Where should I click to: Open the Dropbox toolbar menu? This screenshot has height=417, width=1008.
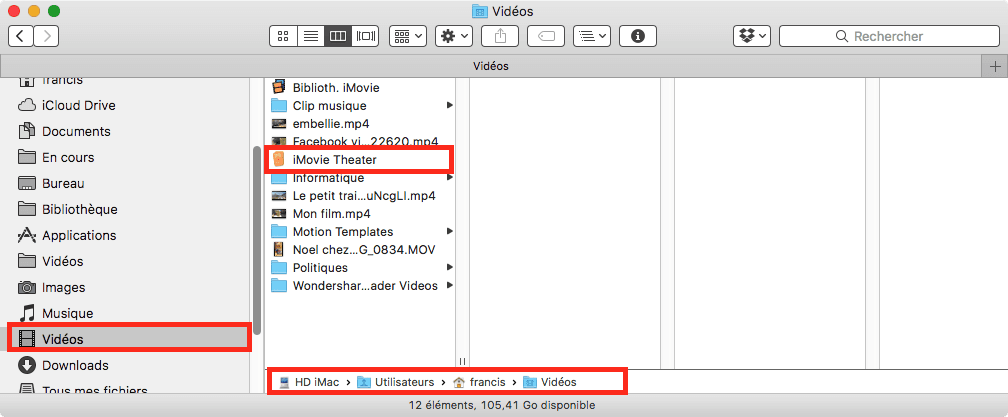tap(752, 36)
